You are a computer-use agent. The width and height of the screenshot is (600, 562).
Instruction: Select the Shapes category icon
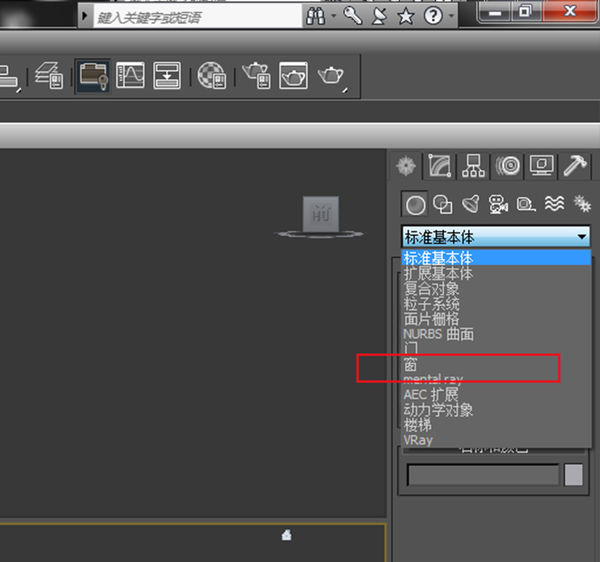click(443, 204)
